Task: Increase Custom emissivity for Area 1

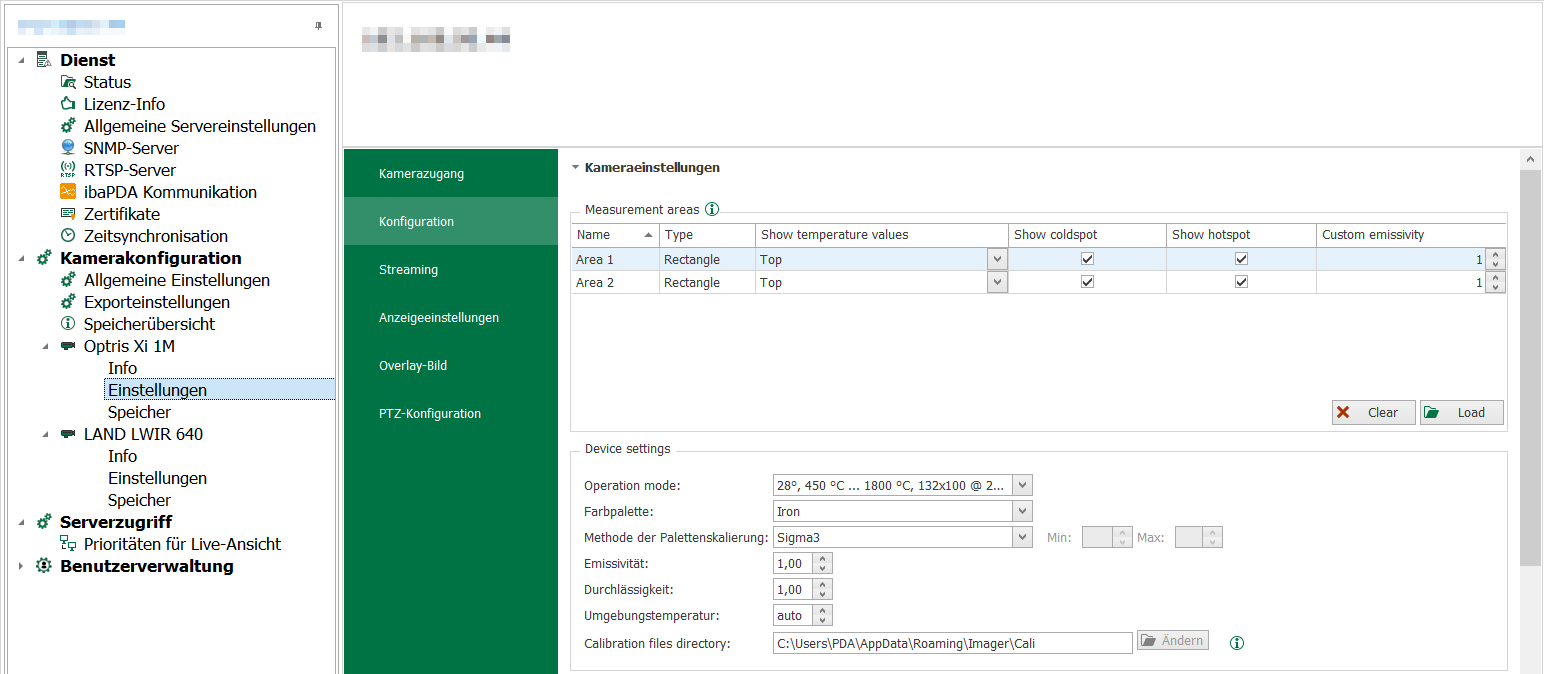Action: pyautogui.click(x=1495, y=254)
